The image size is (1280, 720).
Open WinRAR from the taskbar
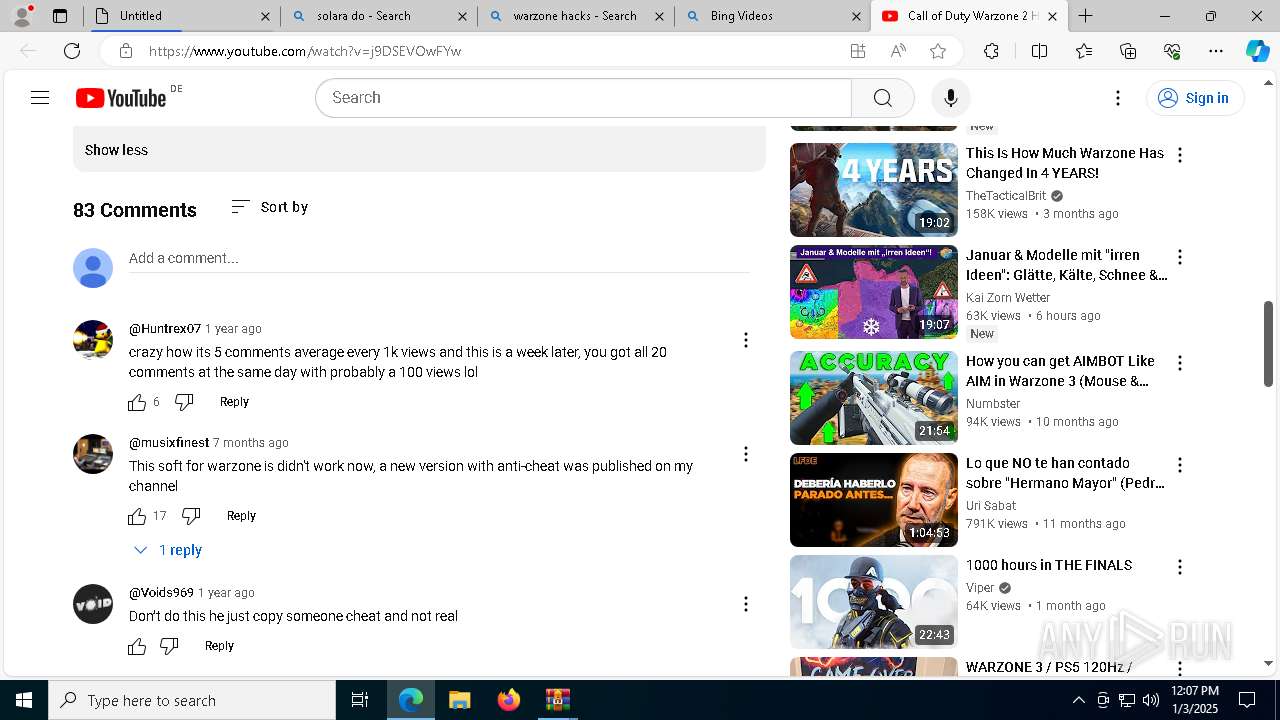[558, 700]
